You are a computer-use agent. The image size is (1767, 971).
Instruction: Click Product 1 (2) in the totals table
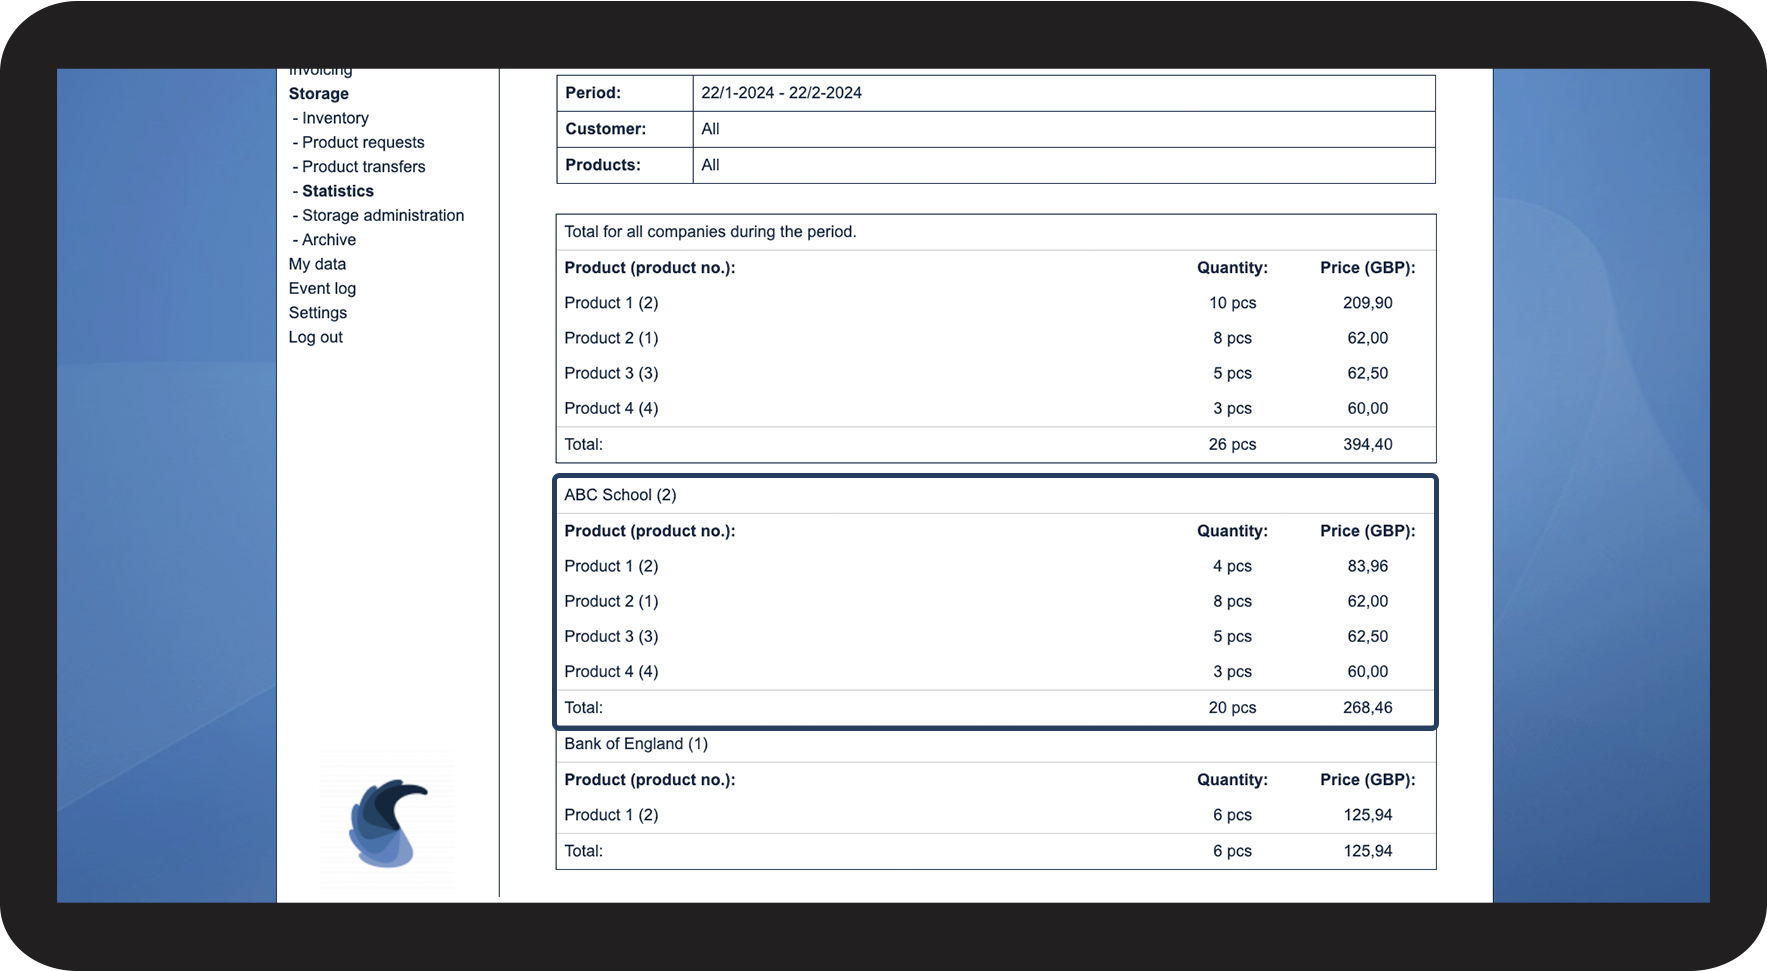click(x=611, y=303)
